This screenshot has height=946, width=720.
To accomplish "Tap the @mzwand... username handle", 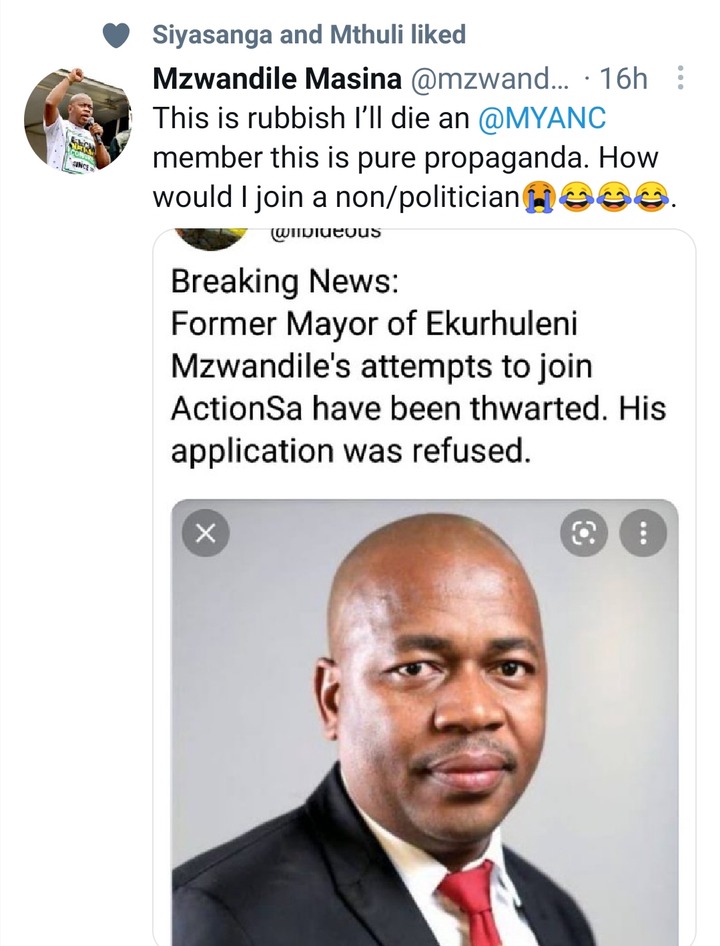I will tap(489, 78).
